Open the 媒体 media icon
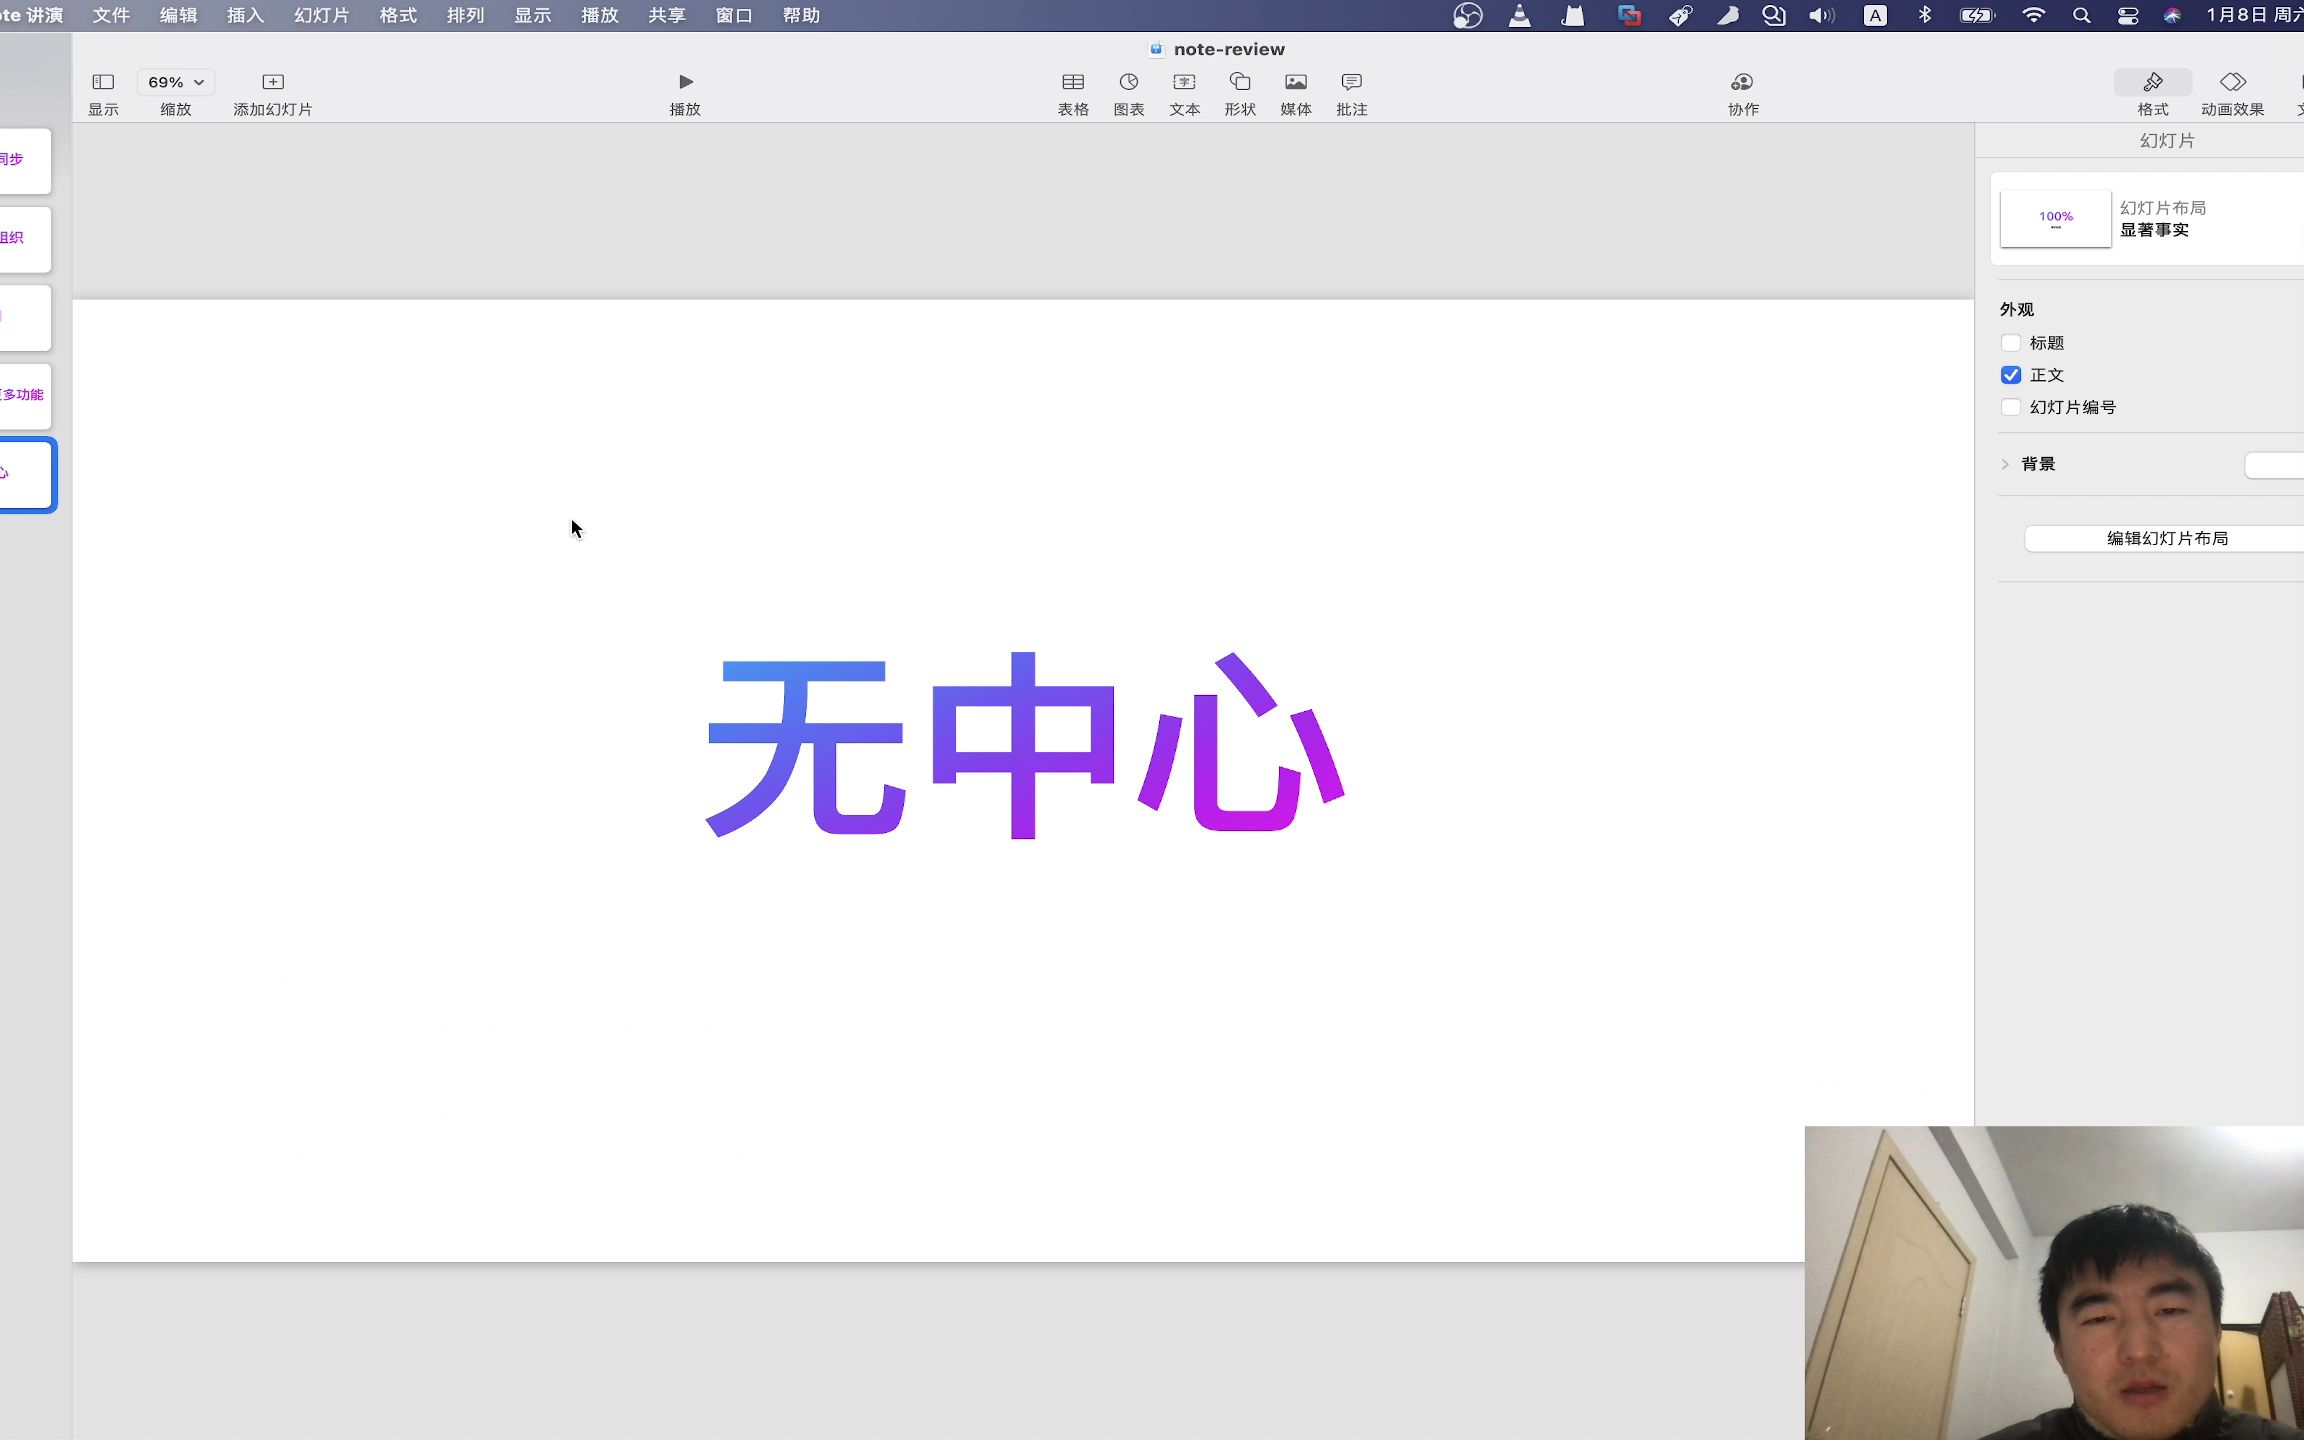This screenshot has width=2304, height=1440. click(1296, 82)
